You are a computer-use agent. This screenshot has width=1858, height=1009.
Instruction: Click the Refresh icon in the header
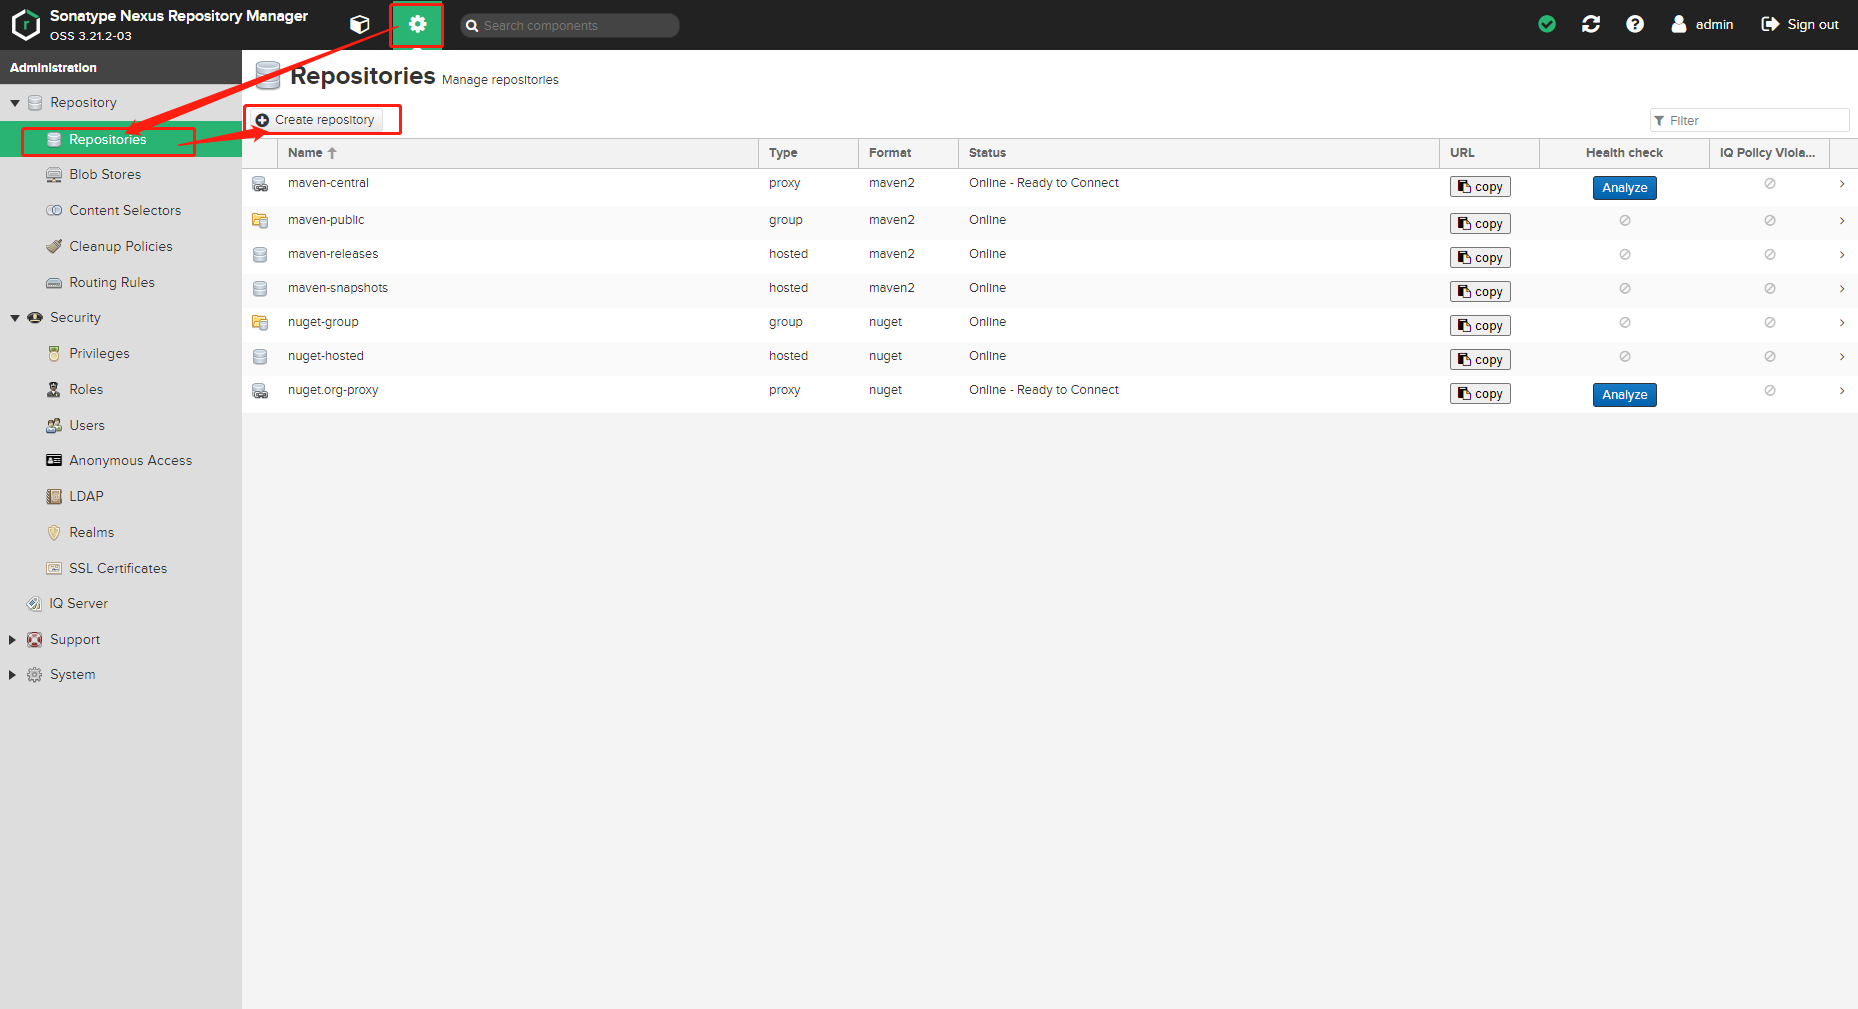(x=1591, y=24)
